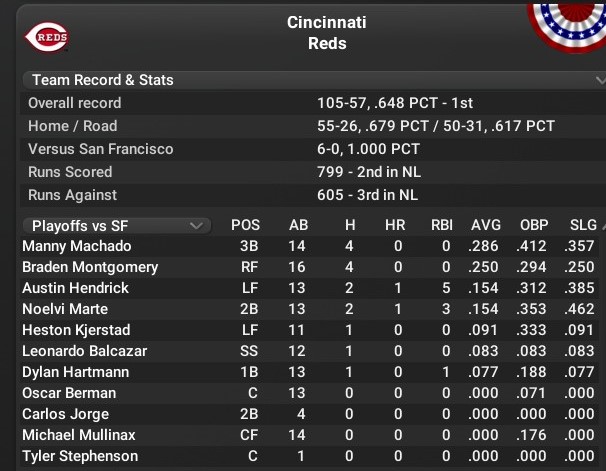Click the Overall record stat row
This screenshot has height=471, width=606.
tap(300, 103)
